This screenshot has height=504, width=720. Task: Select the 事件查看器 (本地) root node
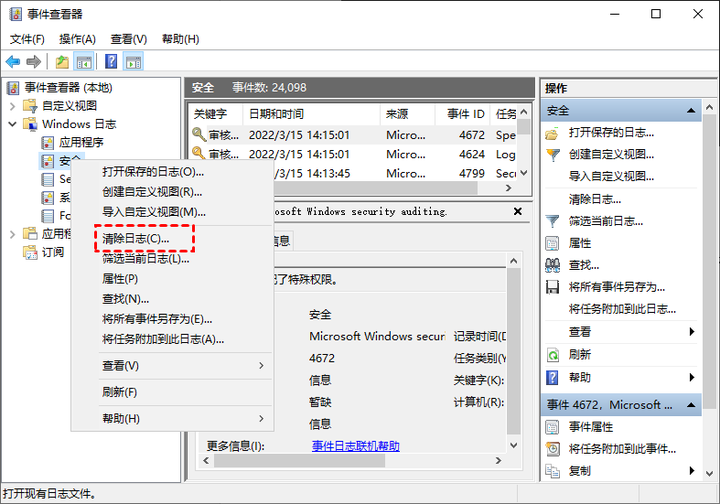click(68, 88)
